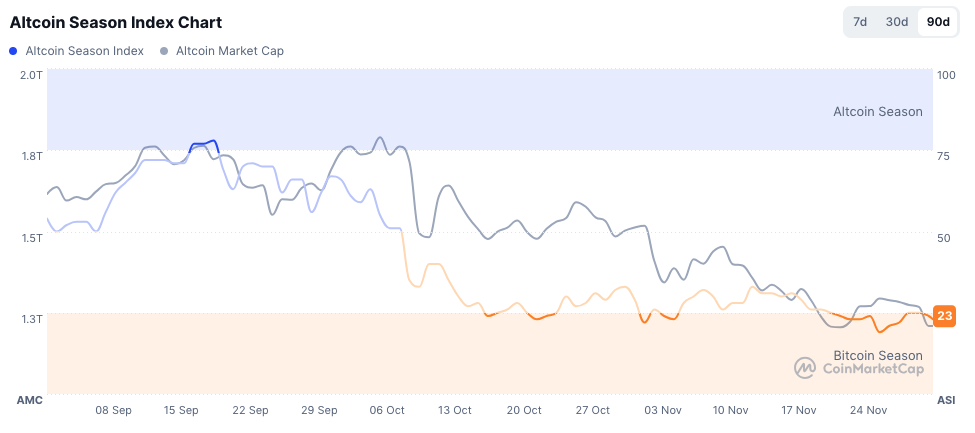Select the 08 Sep date marker
This screenshot has height=433, width=975.
[x=114, y=410]
